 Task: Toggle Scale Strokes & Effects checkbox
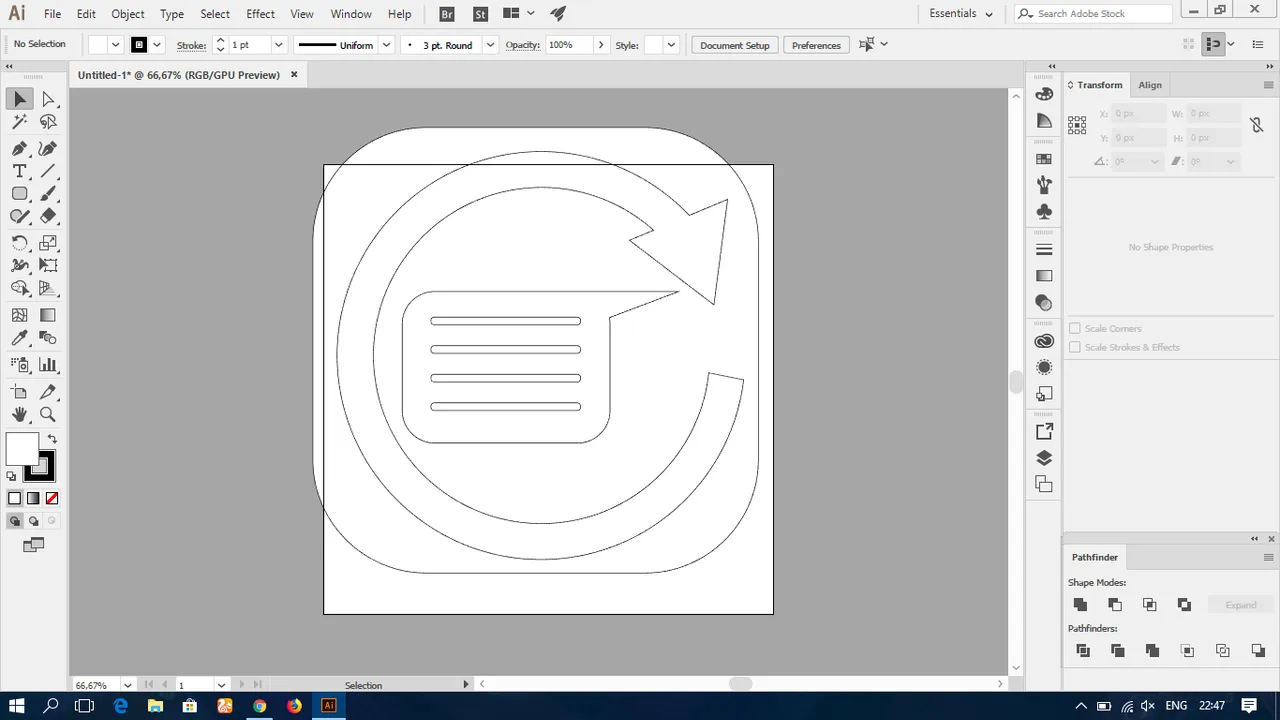pos(1075,347)
